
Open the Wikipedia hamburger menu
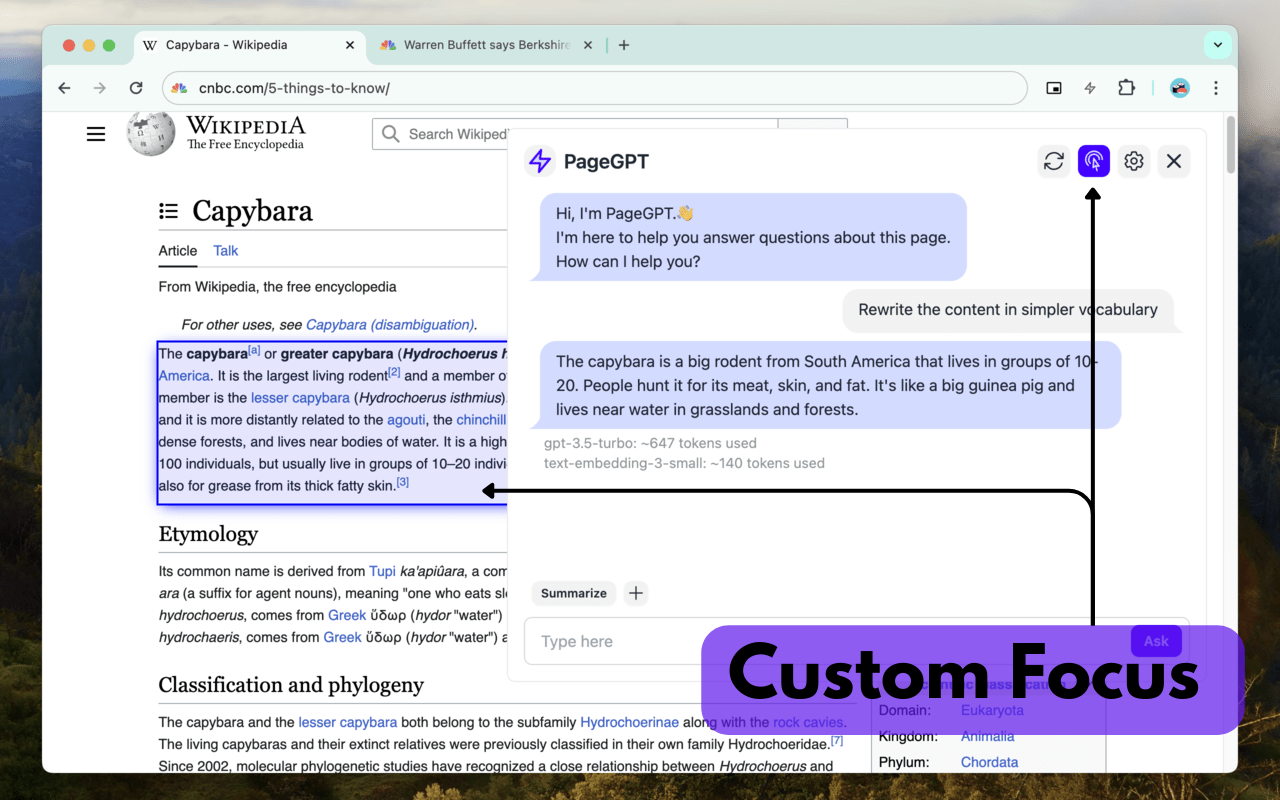(x=96, y=133)
